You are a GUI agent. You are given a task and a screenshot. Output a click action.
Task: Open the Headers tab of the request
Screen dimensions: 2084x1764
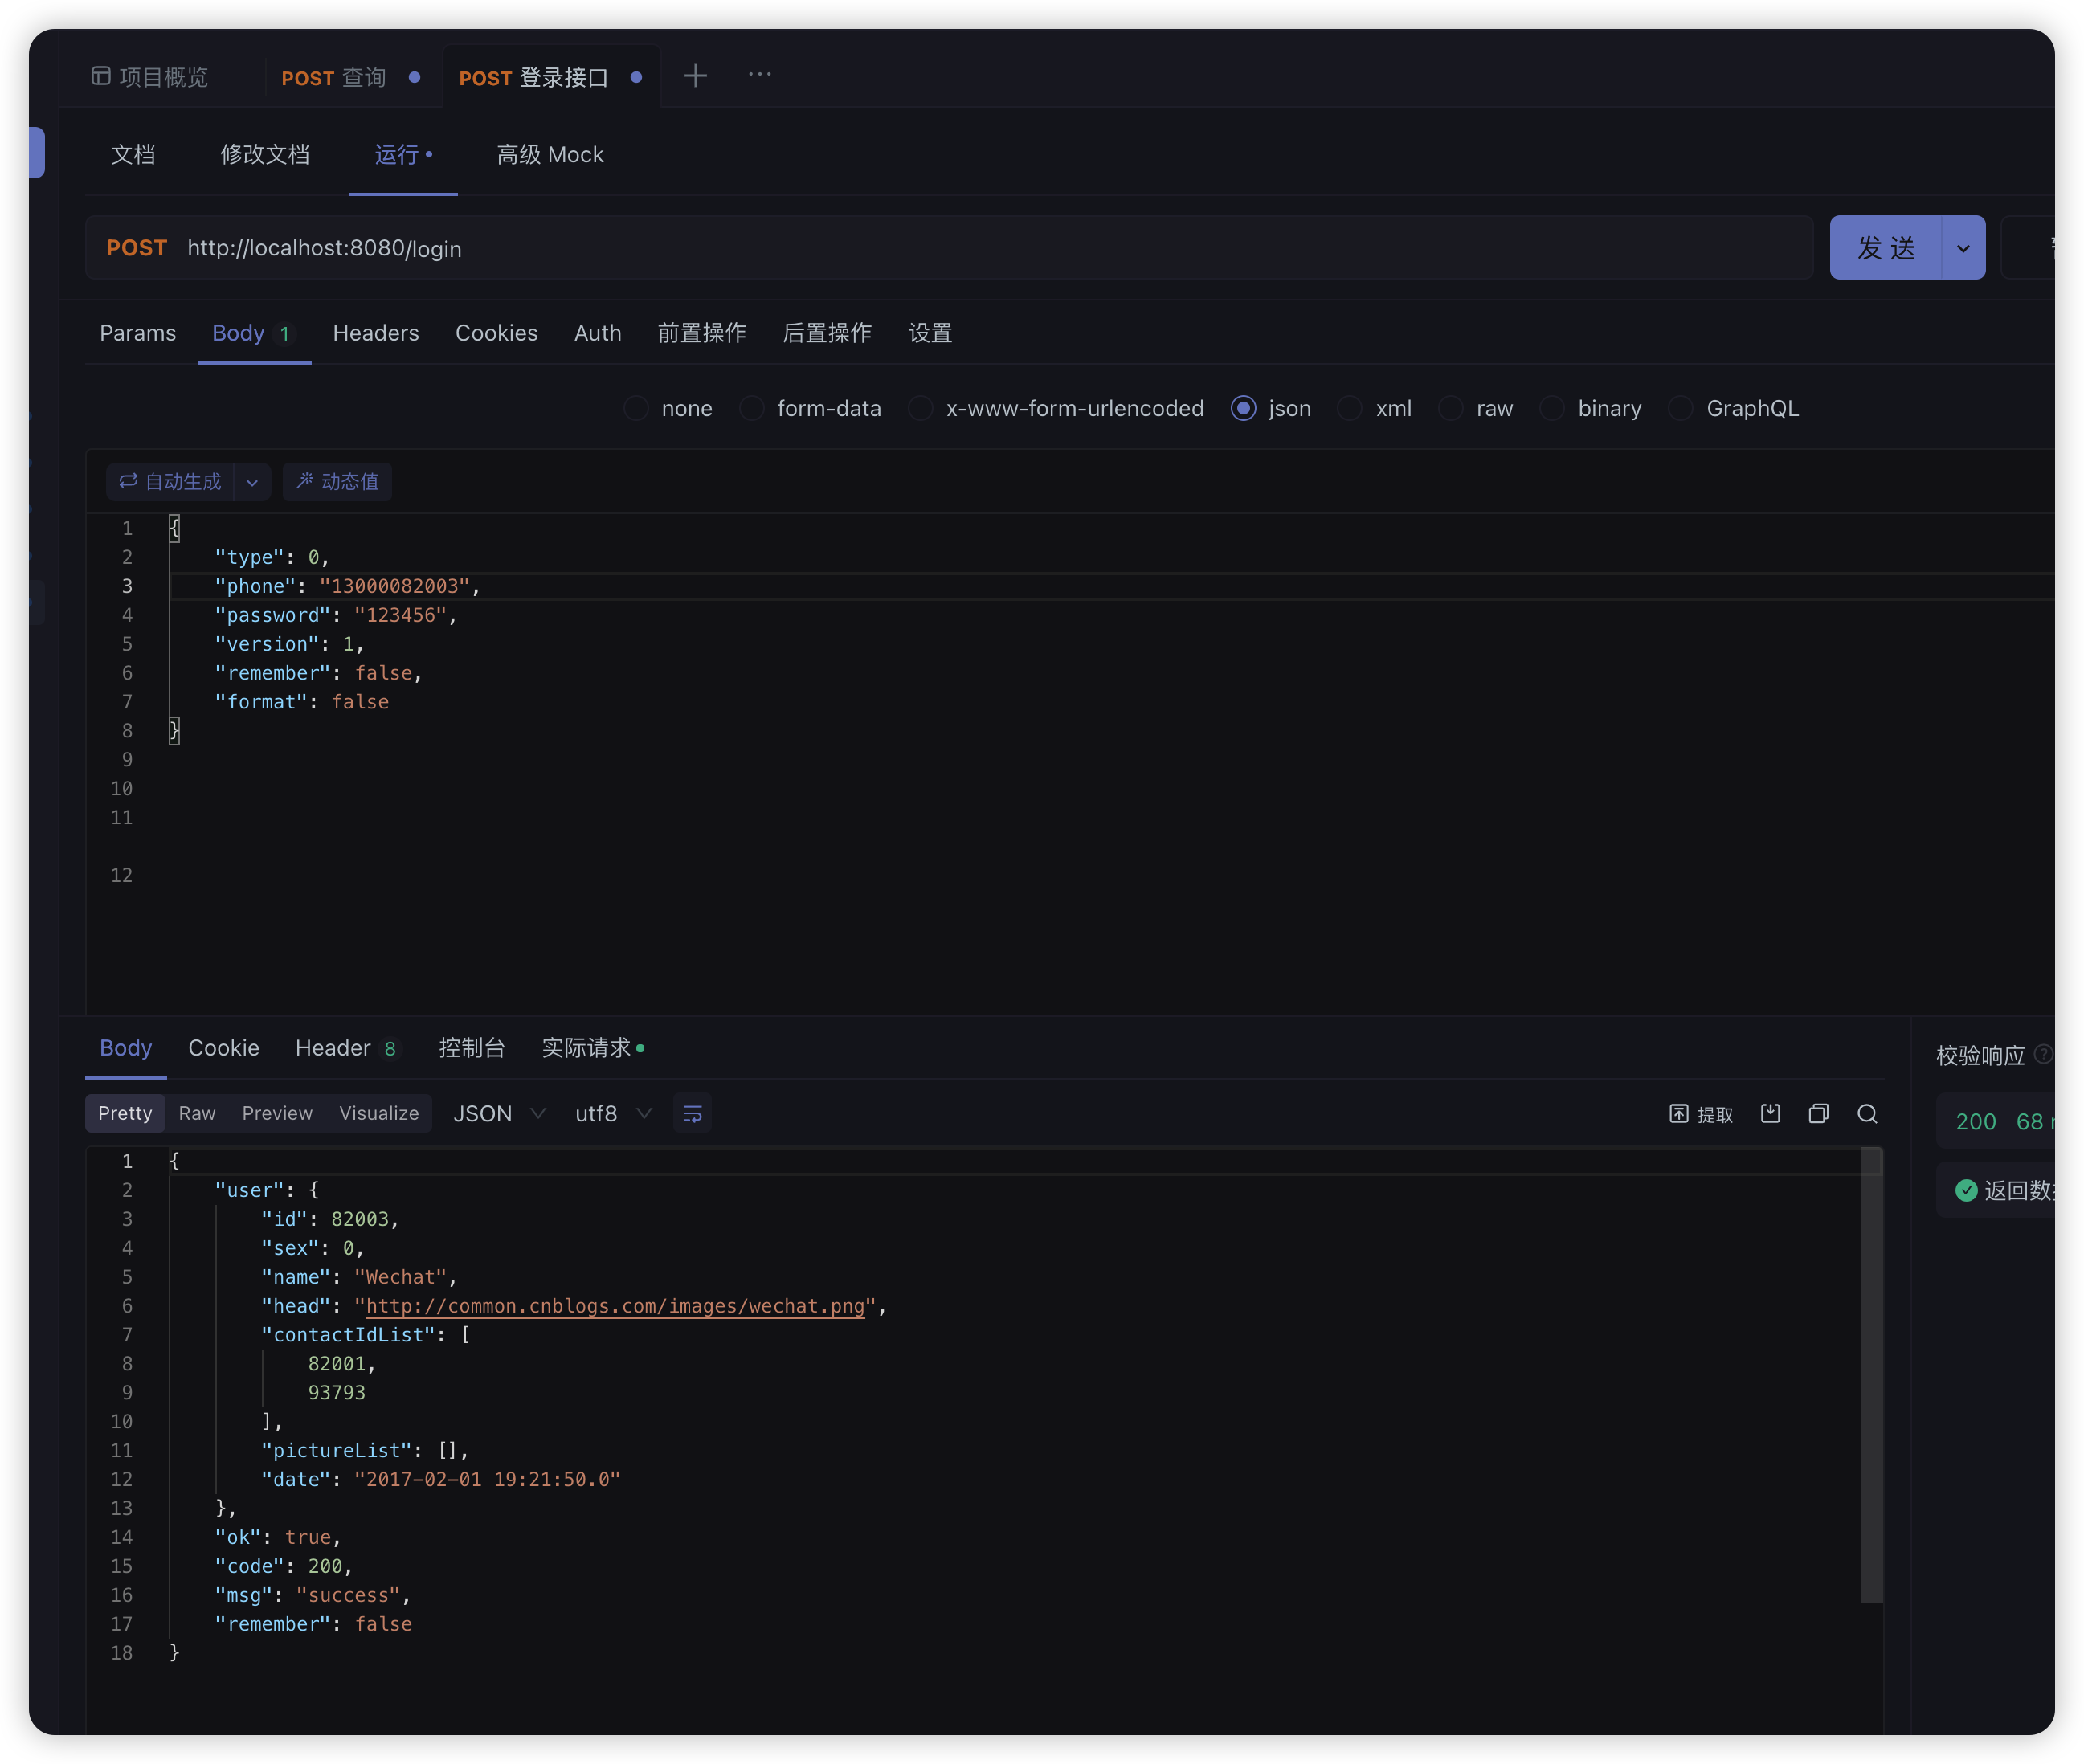pos(376,333)
